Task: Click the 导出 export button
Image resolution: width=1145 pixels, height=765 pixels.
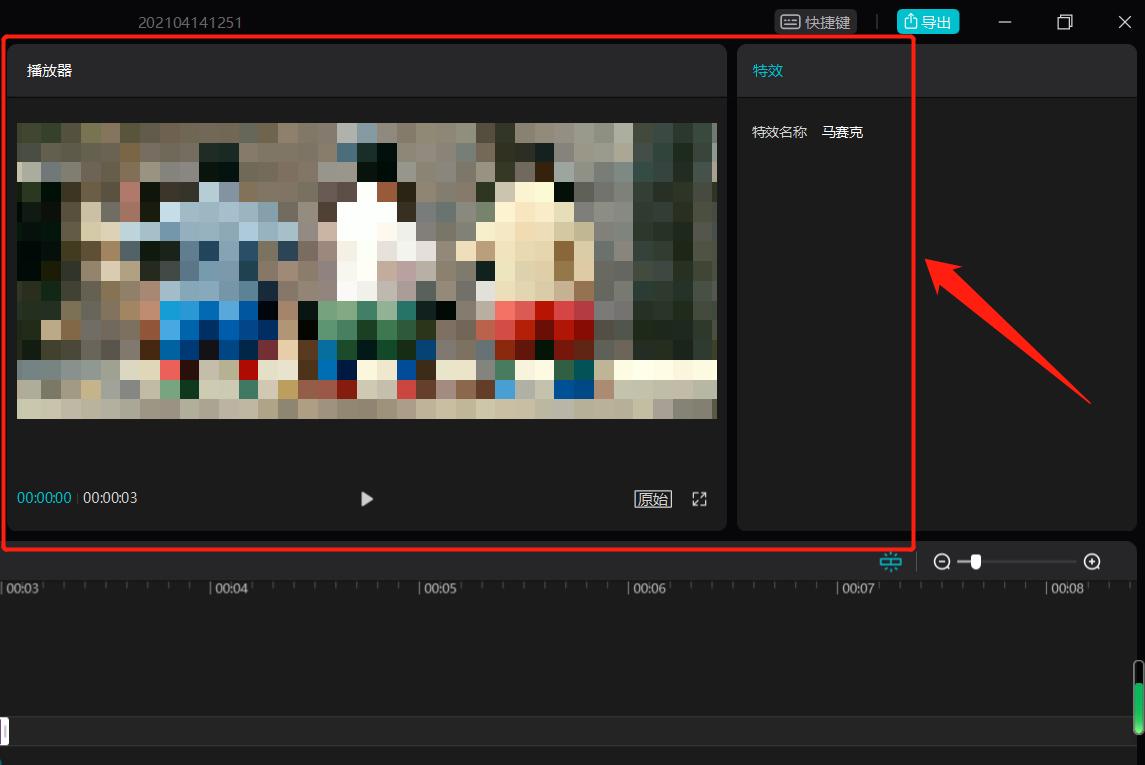Action: (x=928, y=22)
